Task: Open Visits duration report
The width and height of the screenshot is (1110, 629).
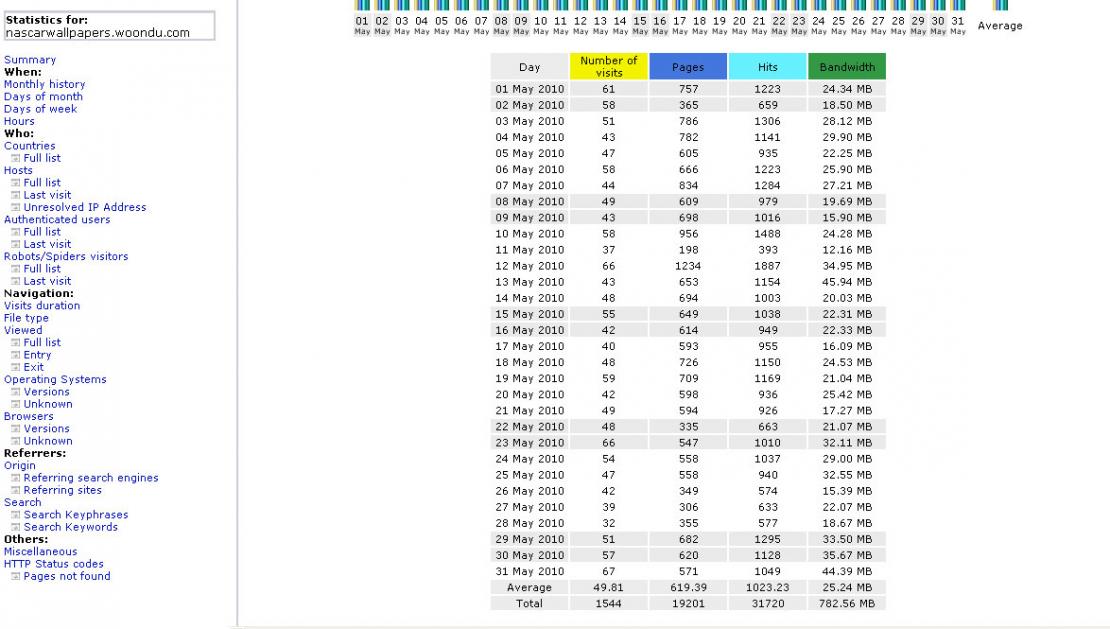Action: [x=42, y=306]
